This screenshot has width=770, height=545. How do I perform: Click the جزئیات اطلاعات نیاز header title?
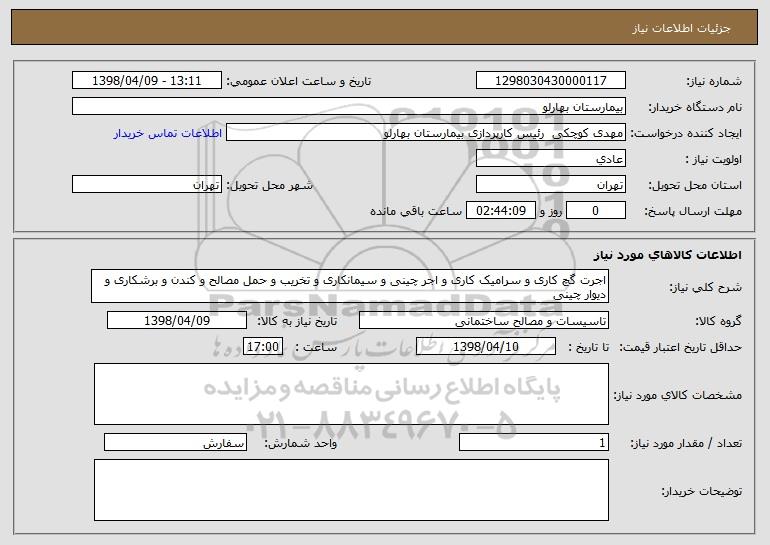tap(681, 28)
